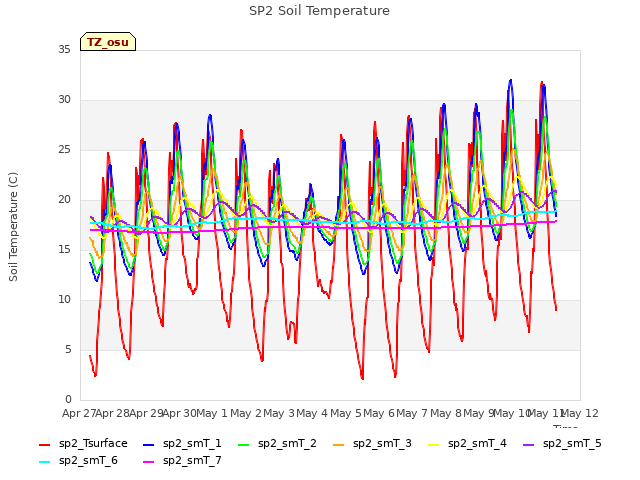Click the purple sp2_smT_5 legend color marker
640x480 pixels.
(529, 444)
